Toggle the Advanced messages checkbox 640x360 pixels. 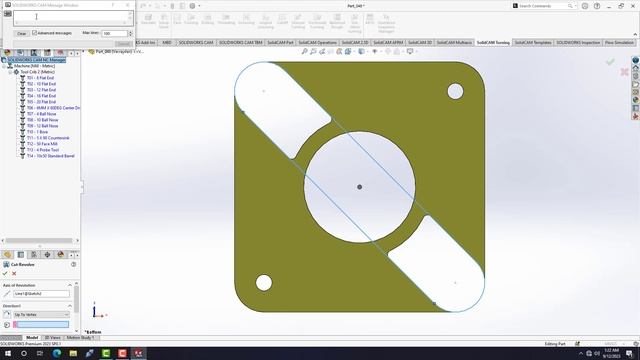coord(35,33)
